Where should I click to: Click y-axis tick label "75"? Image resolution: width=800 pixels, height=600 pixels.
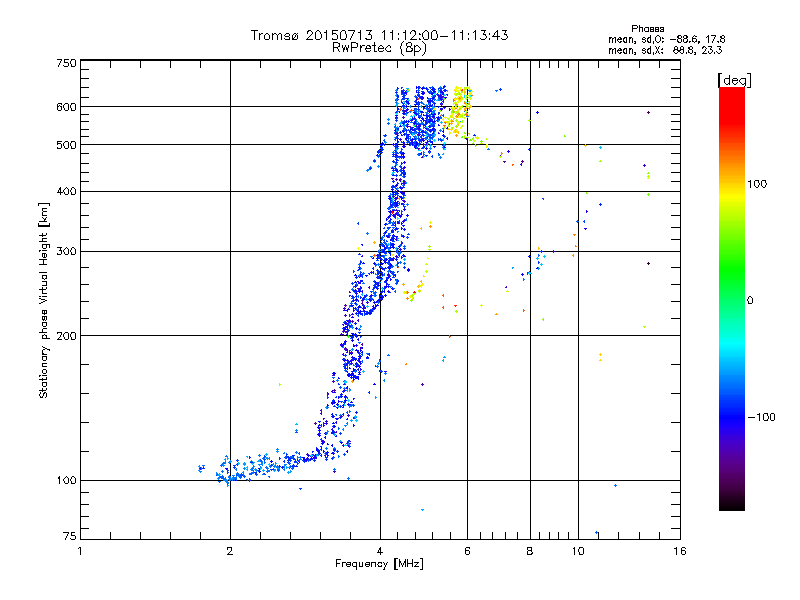click(x=70, y=536)
